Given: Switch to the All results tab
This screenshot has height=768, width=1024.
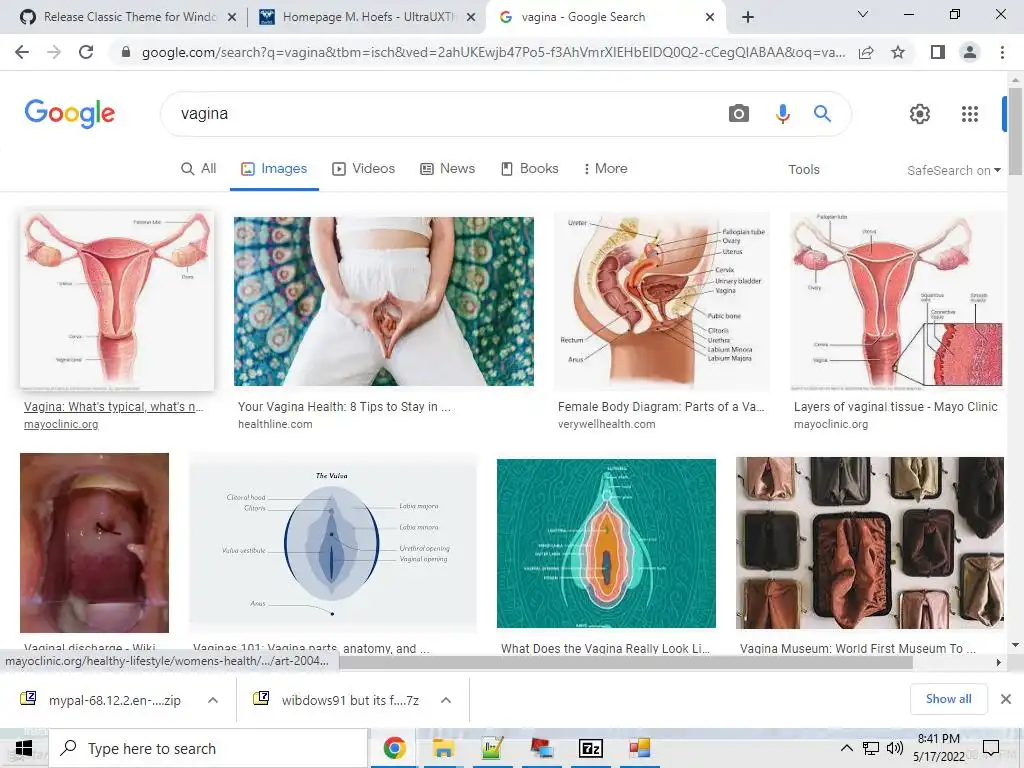Looking at the screenshot, I should coord(199,168).
